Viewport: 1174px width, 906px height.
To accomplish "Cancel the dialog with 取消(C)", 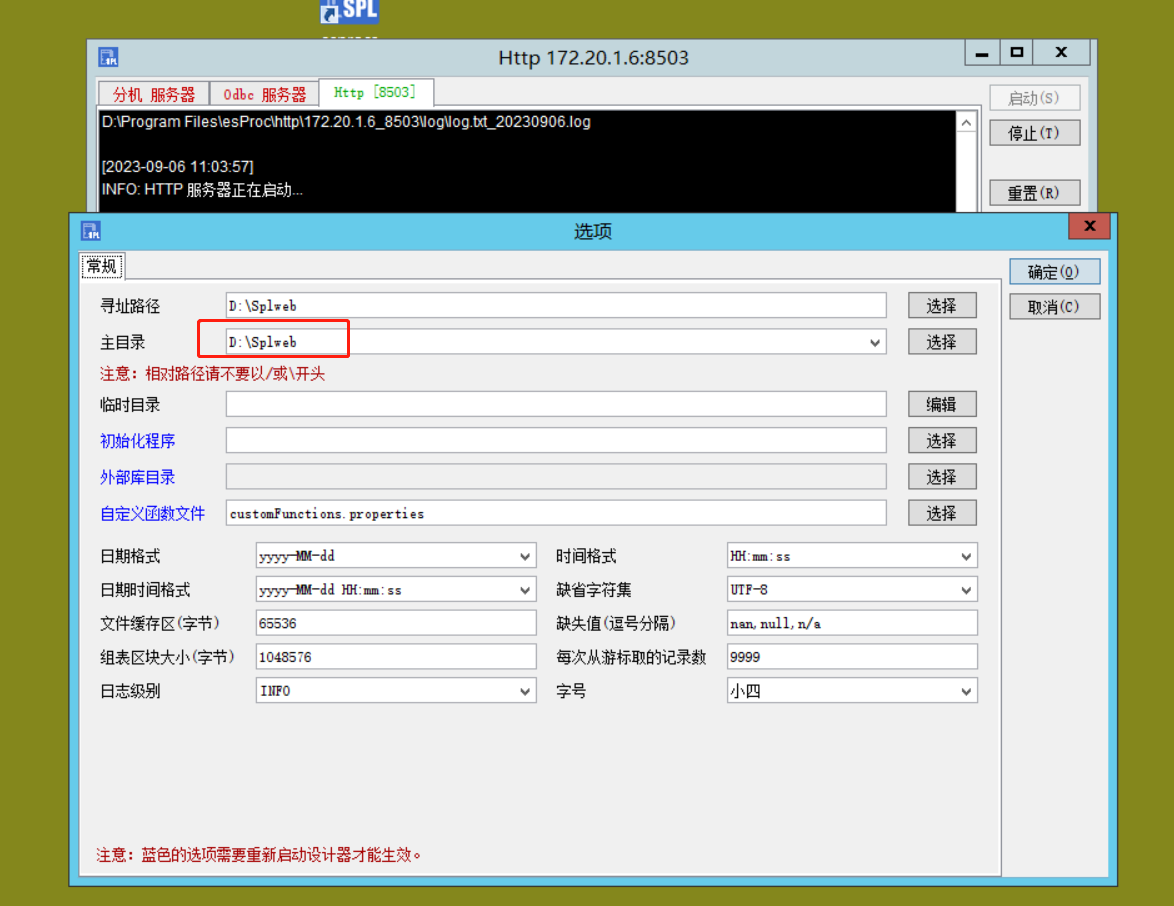I will click(x=1054, y=307).
